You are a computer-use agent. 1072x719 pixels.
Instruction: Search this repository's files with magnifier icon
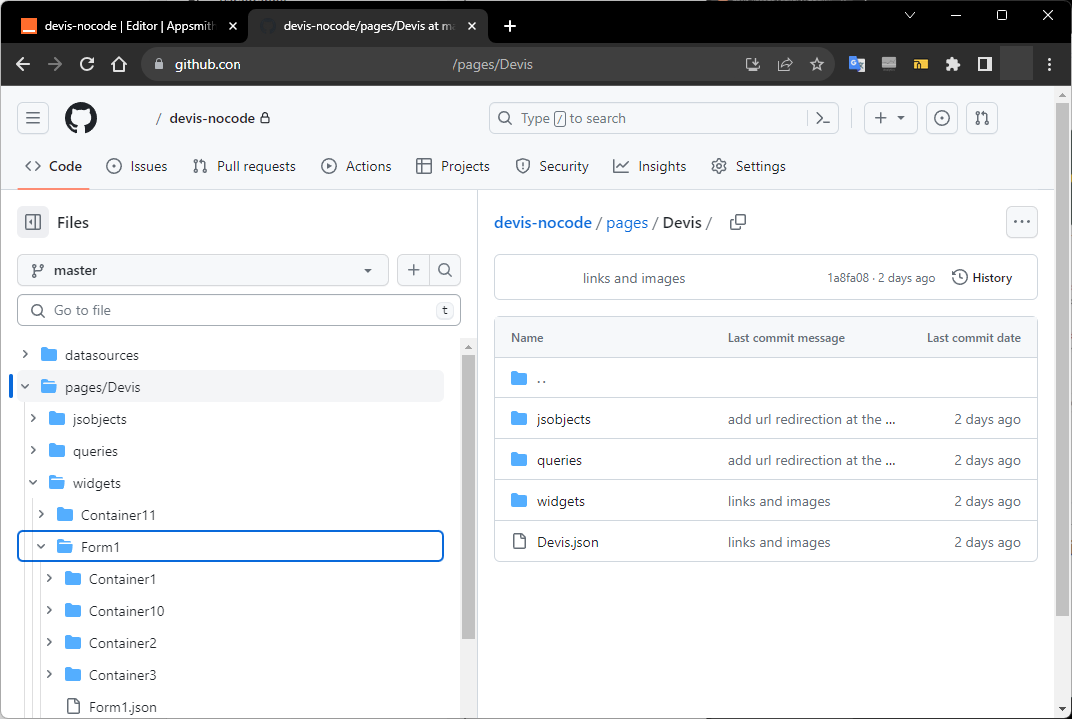pyautogui.click(x=445, y=270)
